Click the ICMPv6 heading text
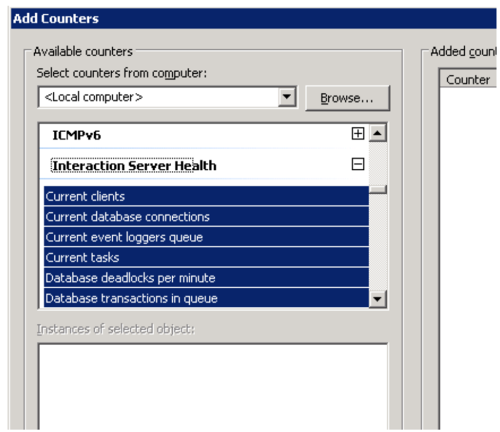 (76, 135)
